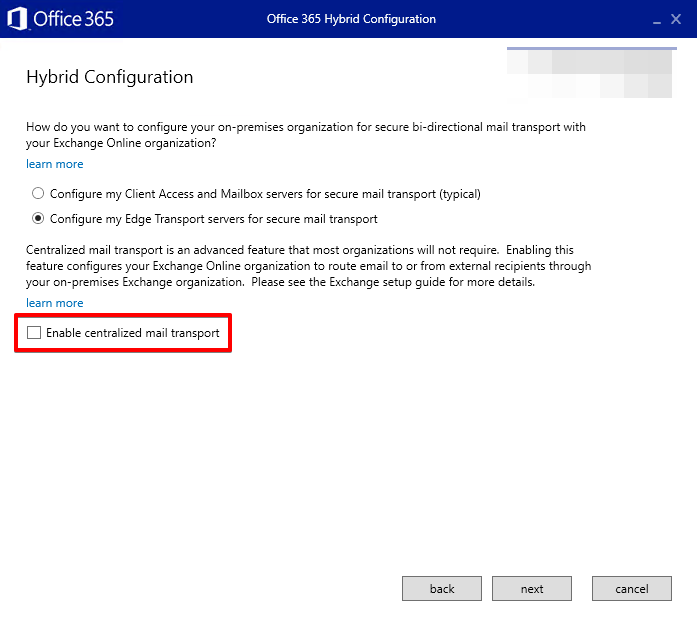This screenshot has height=626, width=697.
Task: Go back to the previous wizard step
Action: tap(442, 589)
